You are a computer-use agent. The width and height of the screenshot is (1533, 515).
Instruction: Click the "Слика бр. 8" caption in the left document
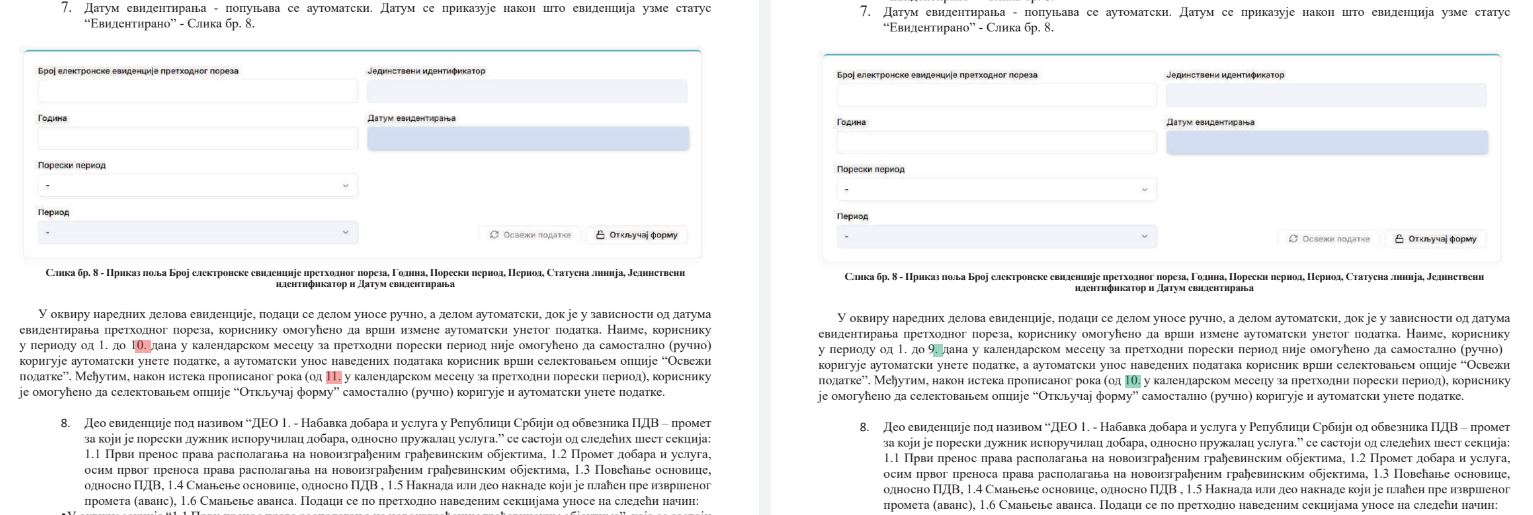tap(365, 276)
